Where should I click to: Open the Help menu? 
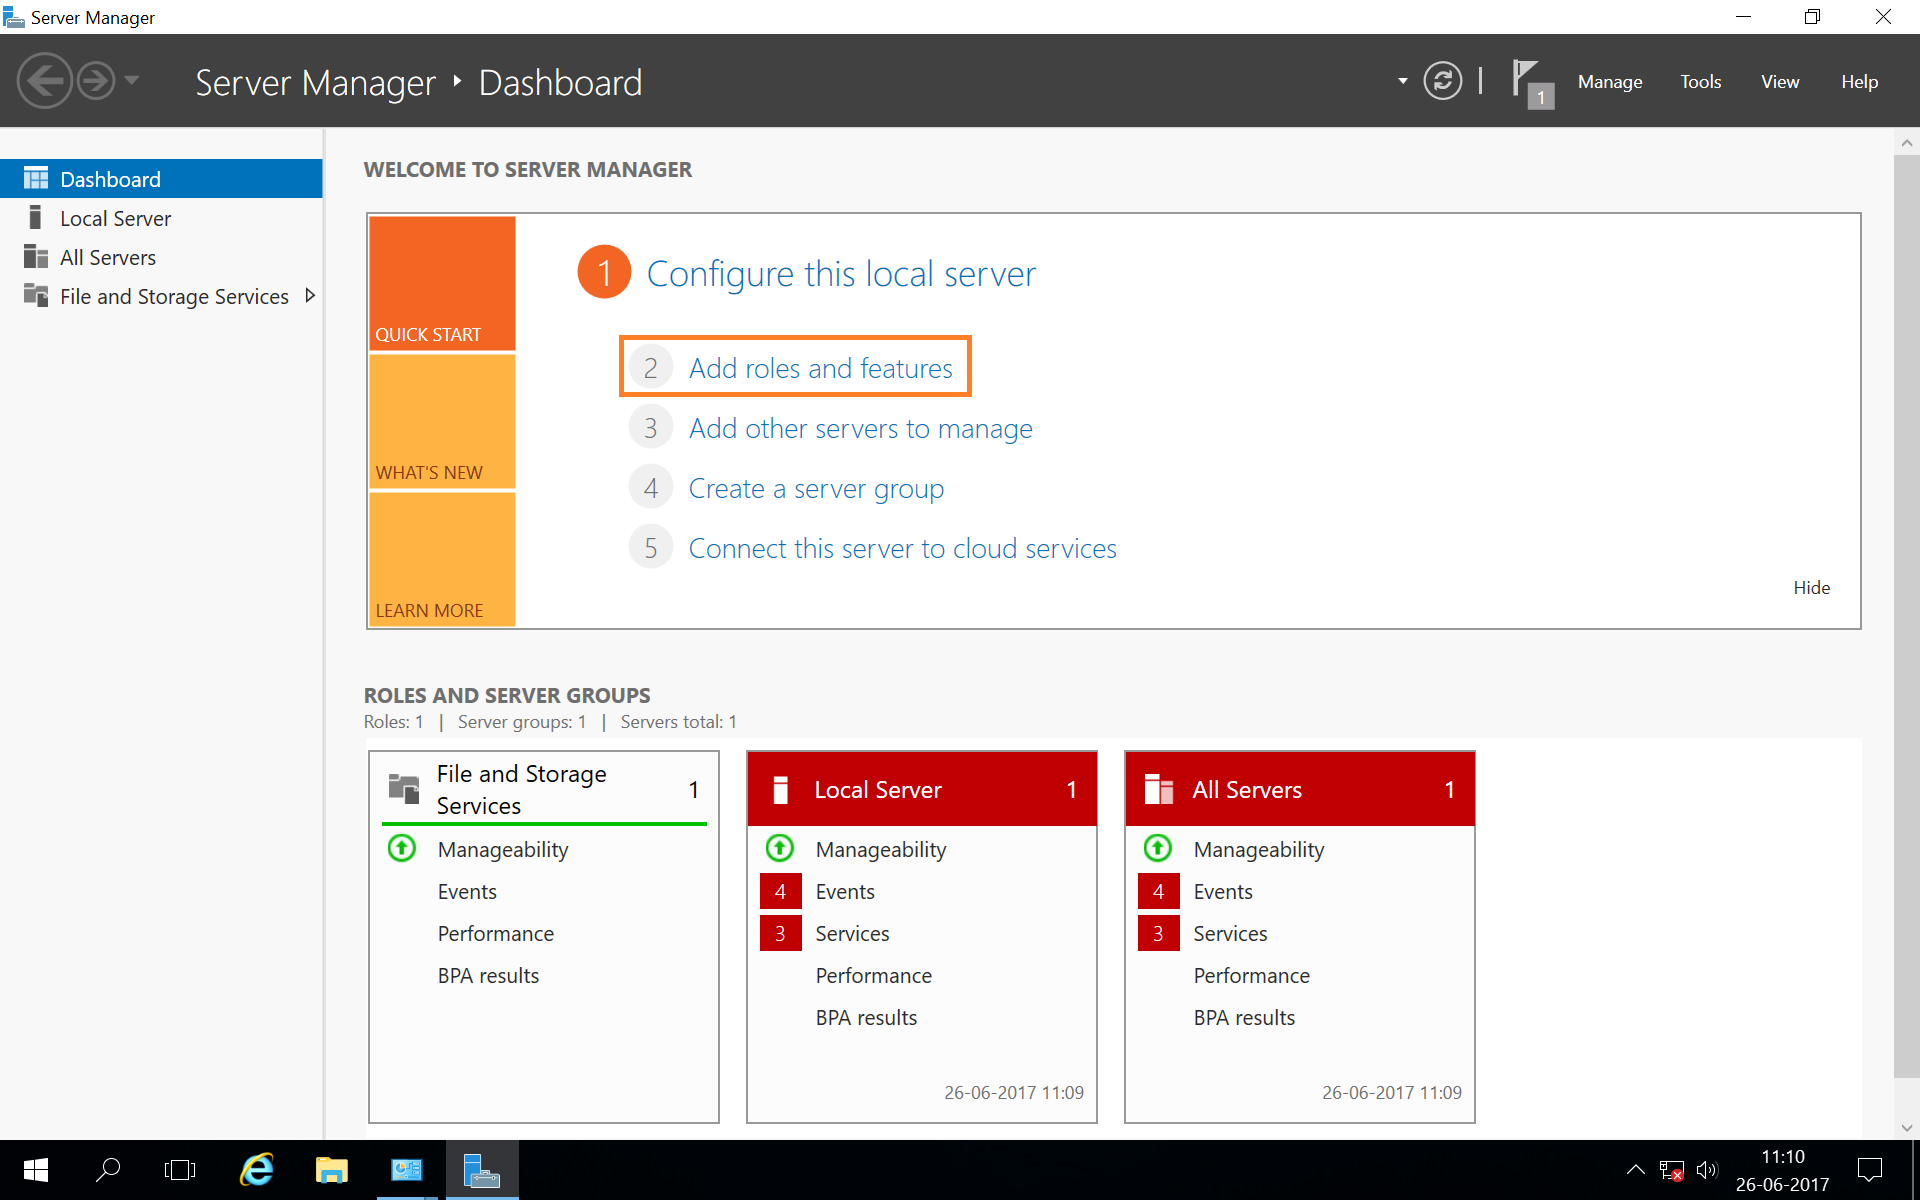tap(1859, 82)
